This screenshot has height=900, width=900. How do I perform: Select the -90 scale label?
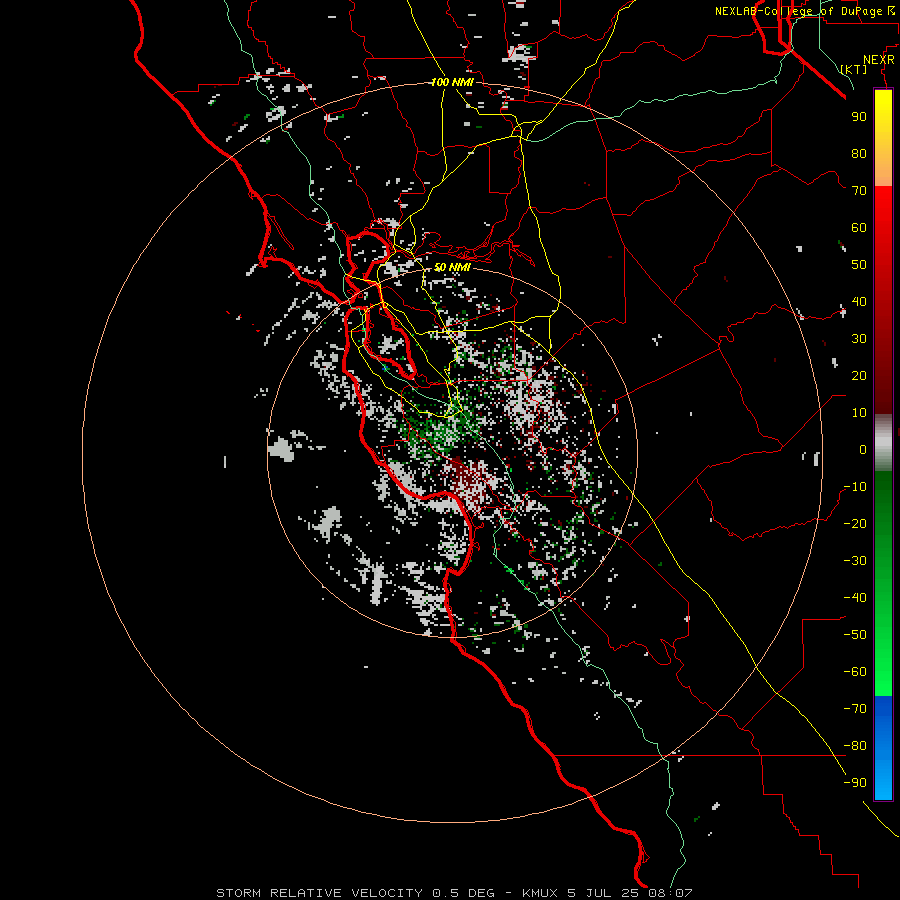coord(855,783)
